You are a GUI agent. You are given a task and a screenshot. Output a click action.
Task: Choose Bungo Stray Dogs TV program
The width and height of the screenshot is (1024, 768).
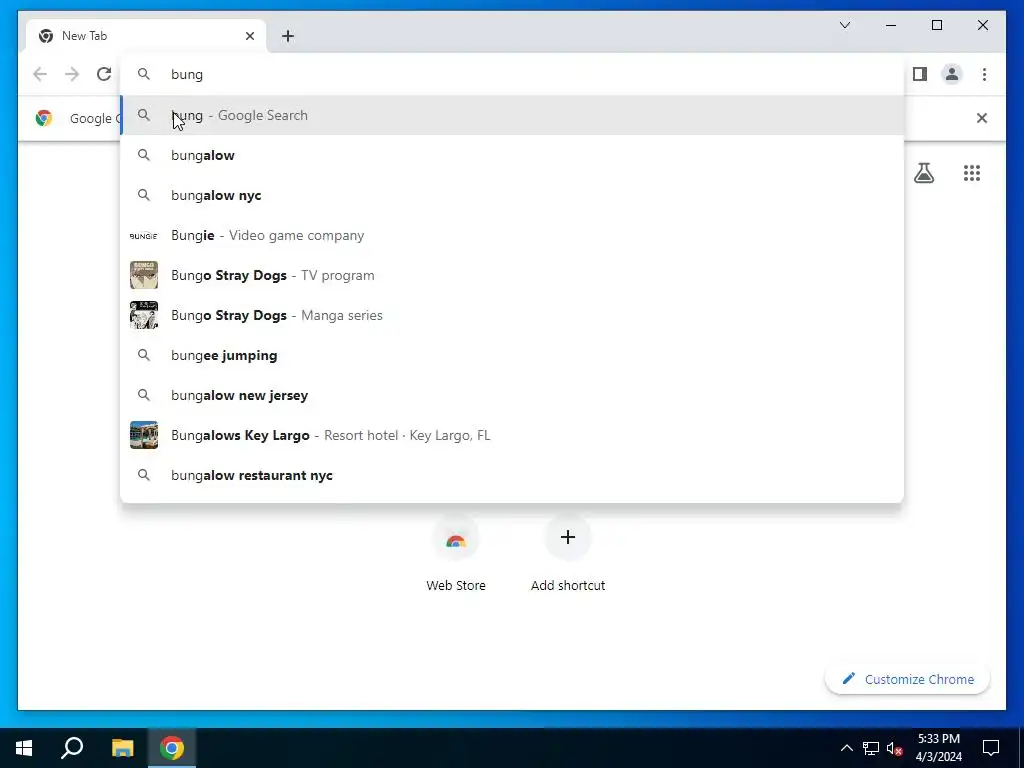(x=512, y=275)
